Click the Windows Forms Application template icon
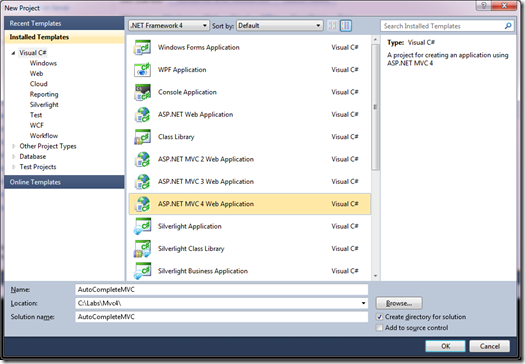The height and width of the screenshot is (364, 525). pos(142,47)
